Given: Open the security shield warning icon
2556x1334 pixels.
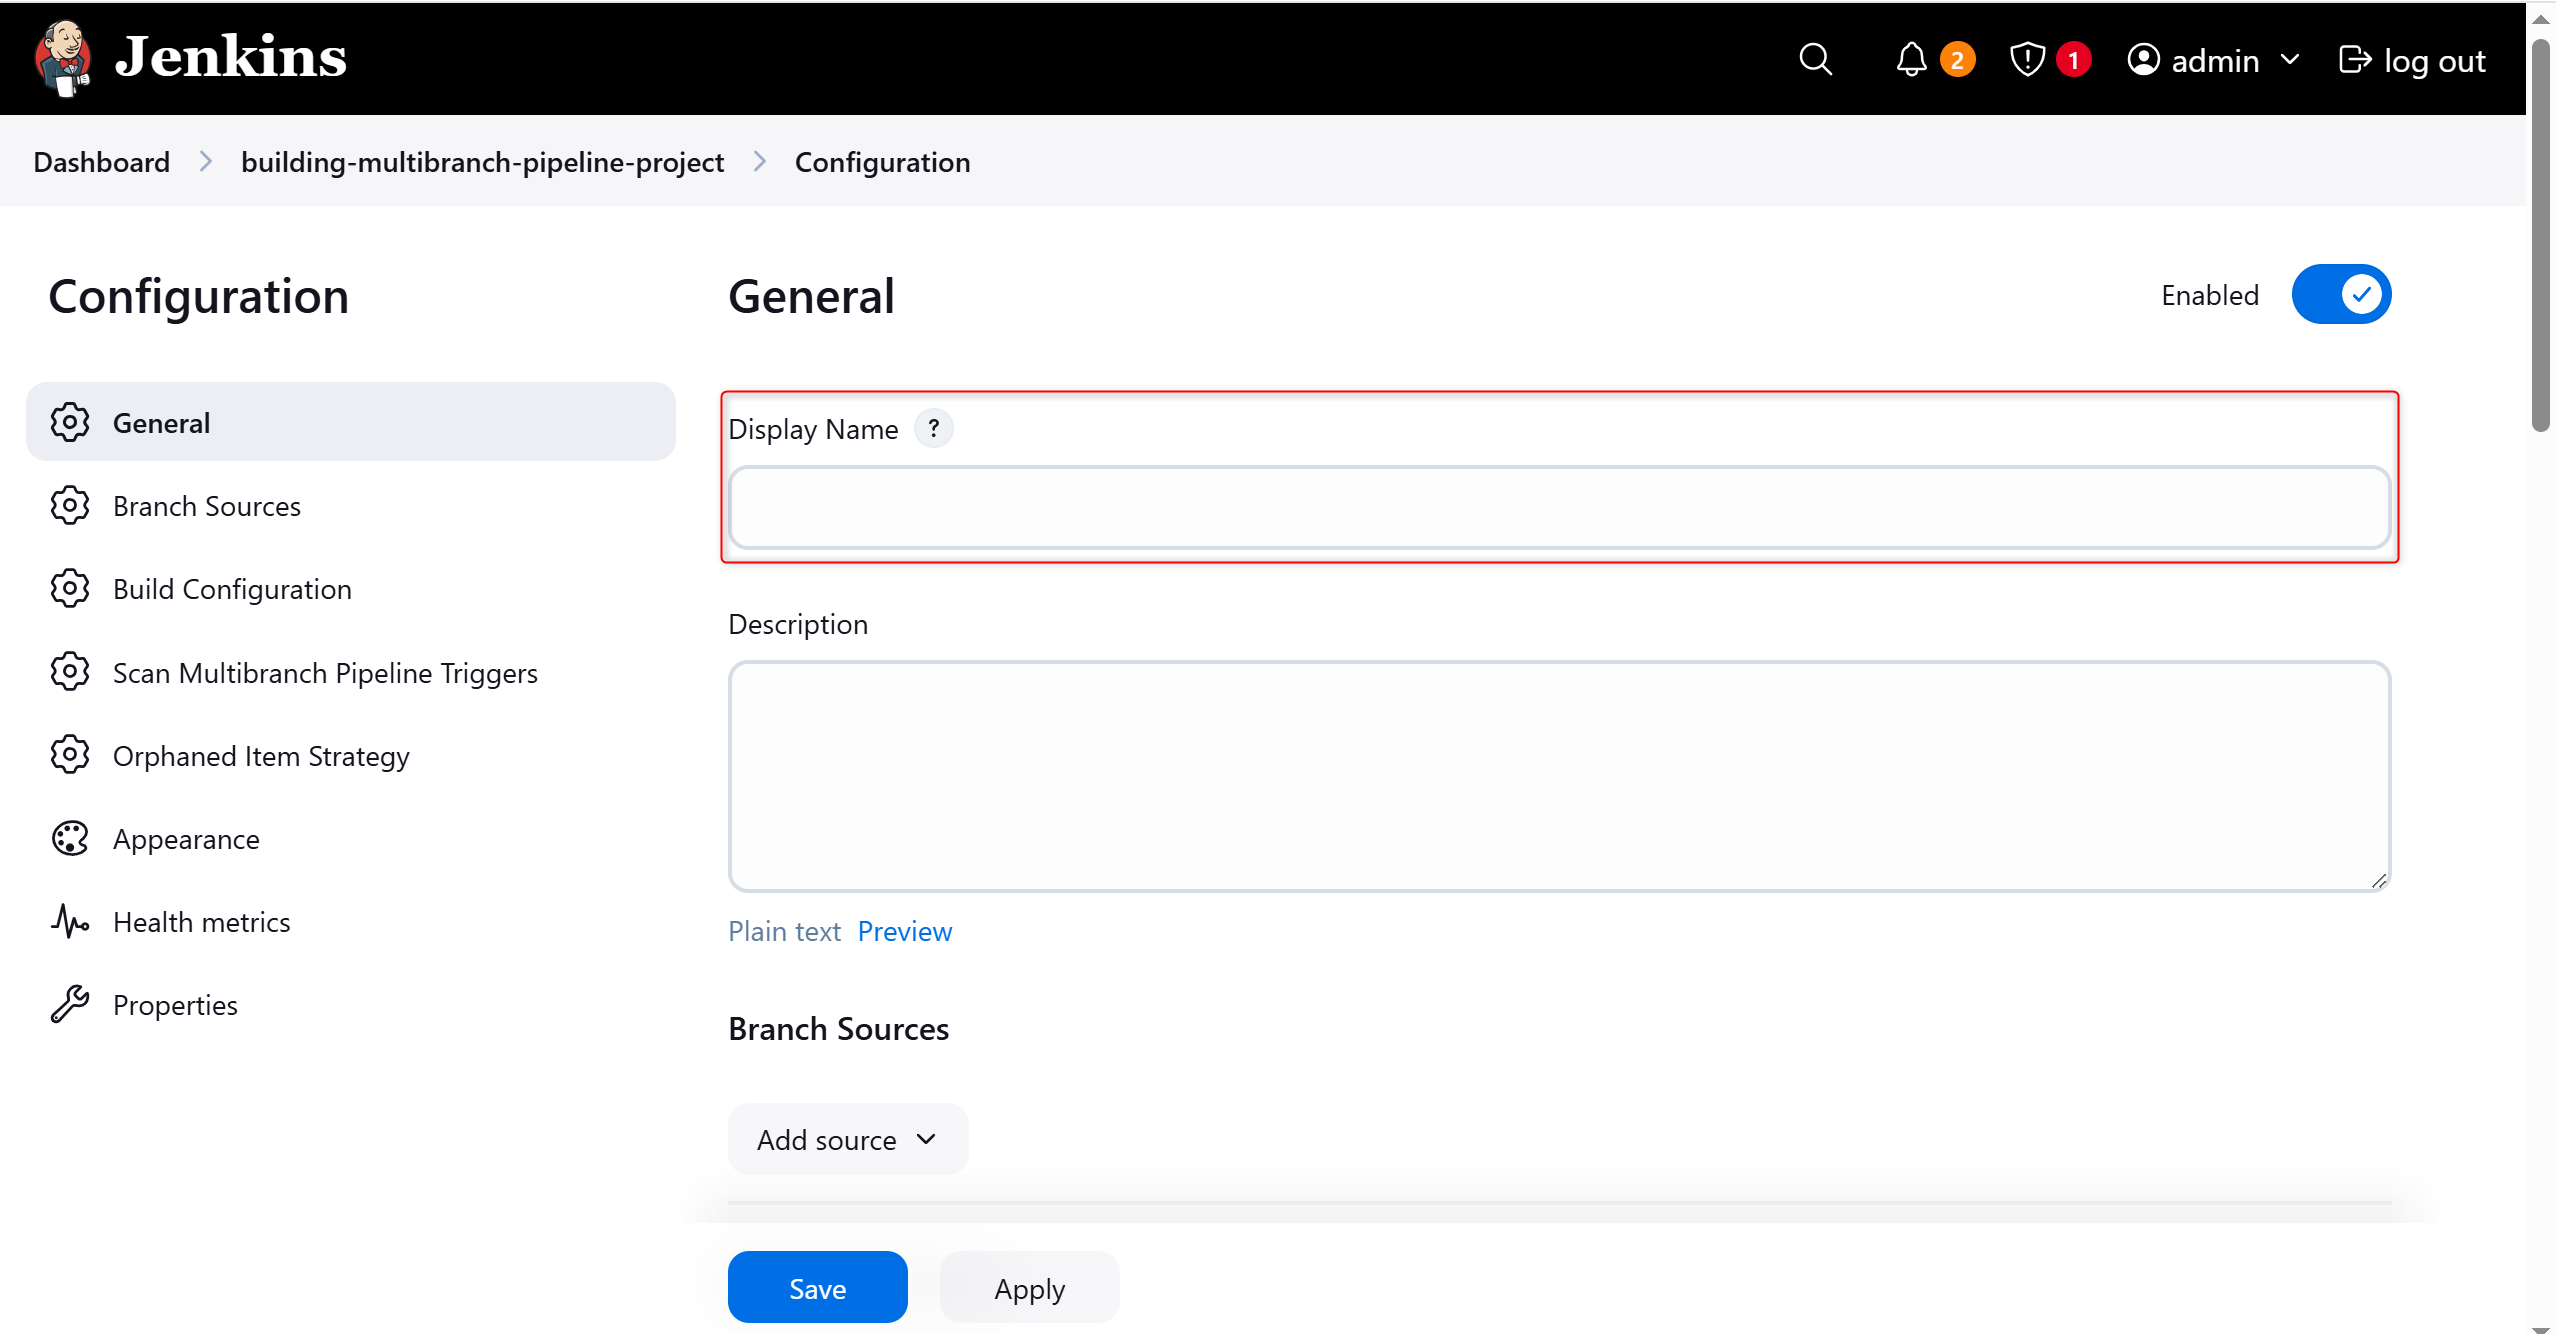Looking at the screenshot, I should click(x=2027, y=60).
